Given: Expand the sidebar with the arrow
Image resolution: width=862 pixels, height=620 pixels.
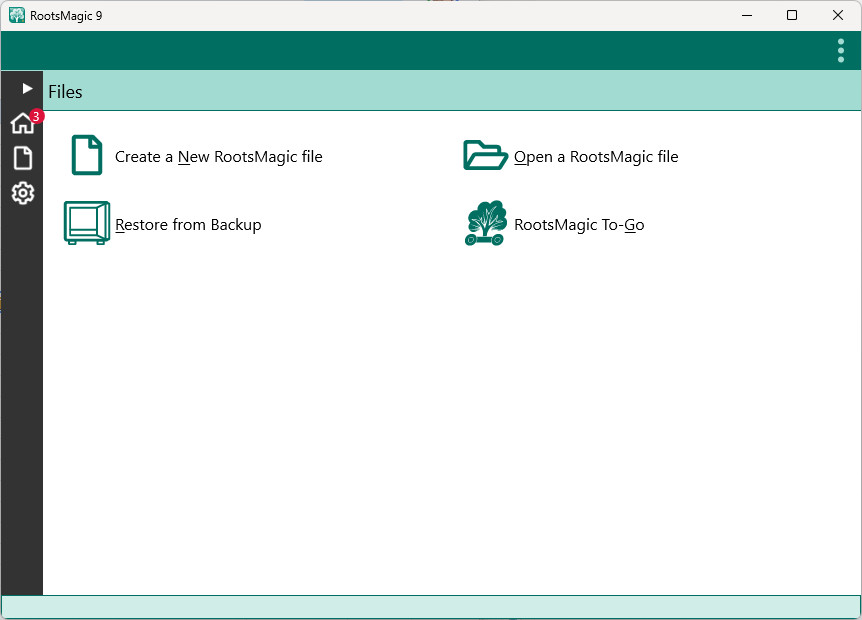Looking at the screenshot, I should coord(27,89).
